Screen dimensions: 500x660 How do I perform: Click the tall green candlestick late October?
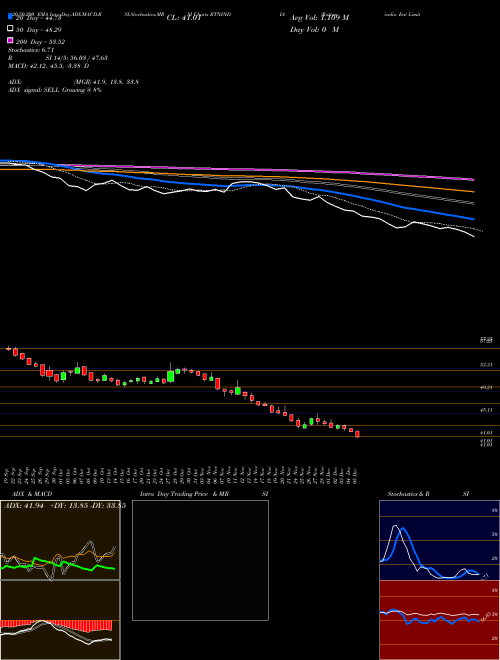tap(170, 376)
